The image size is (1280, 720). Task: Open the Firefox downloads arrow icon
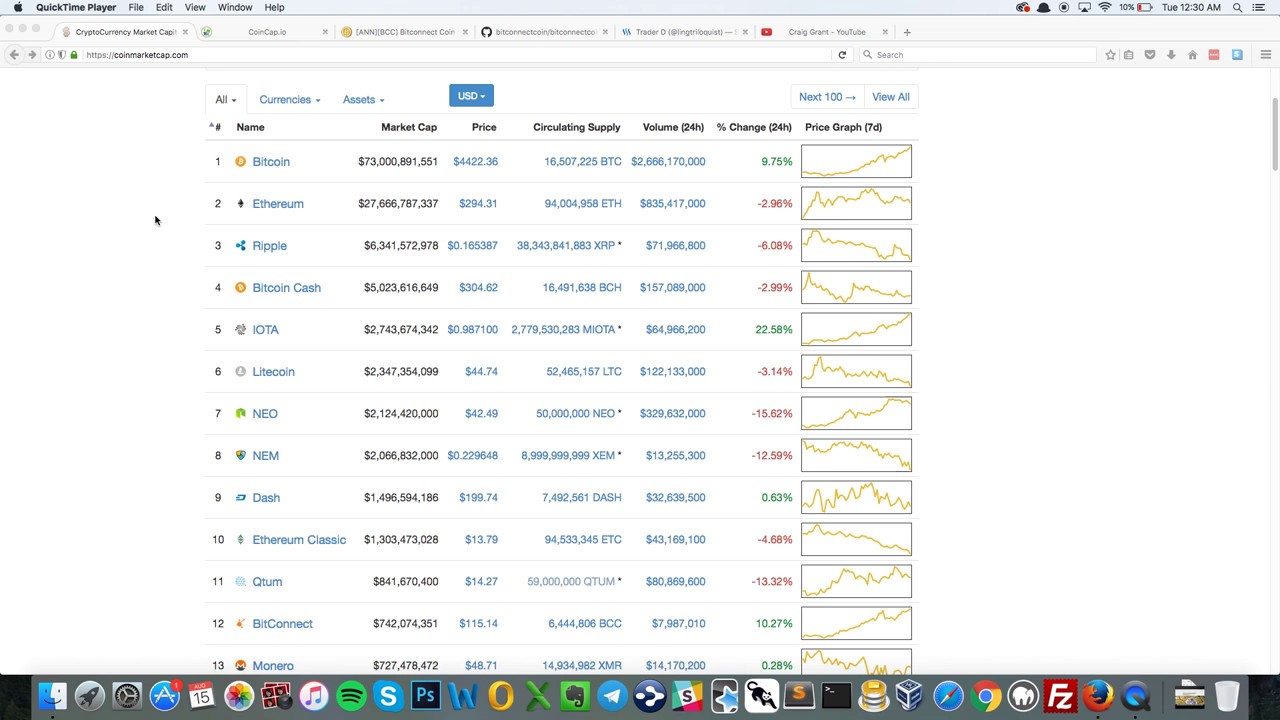(1171, 55)
